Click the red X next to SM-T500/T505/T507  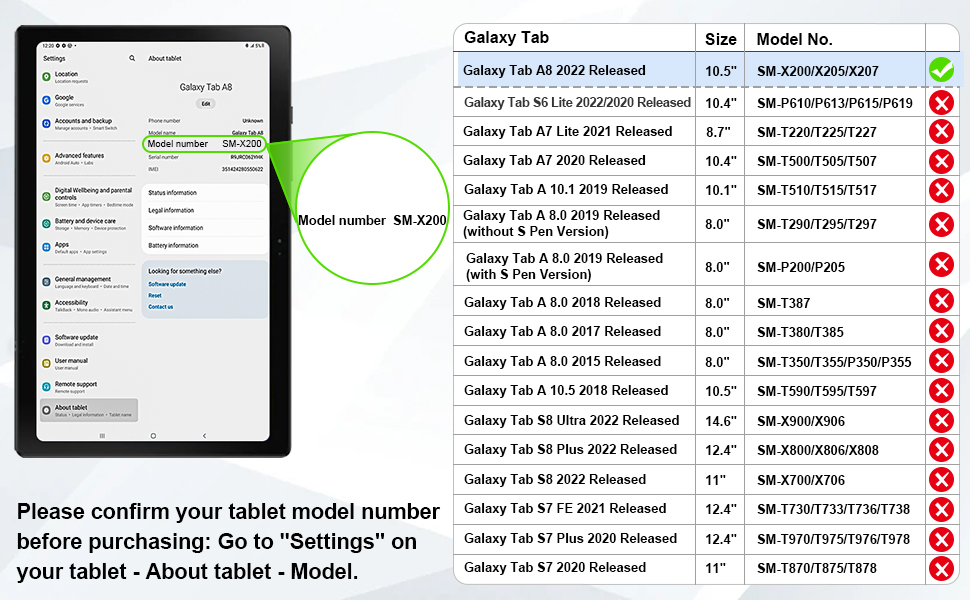[942, 161]
